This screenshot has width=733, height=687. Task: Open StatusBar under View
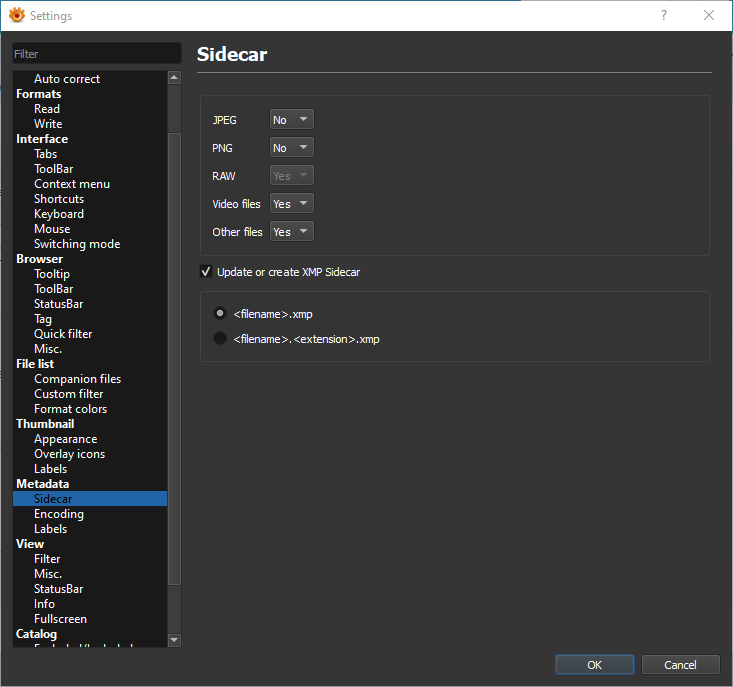tap(58, 589)
